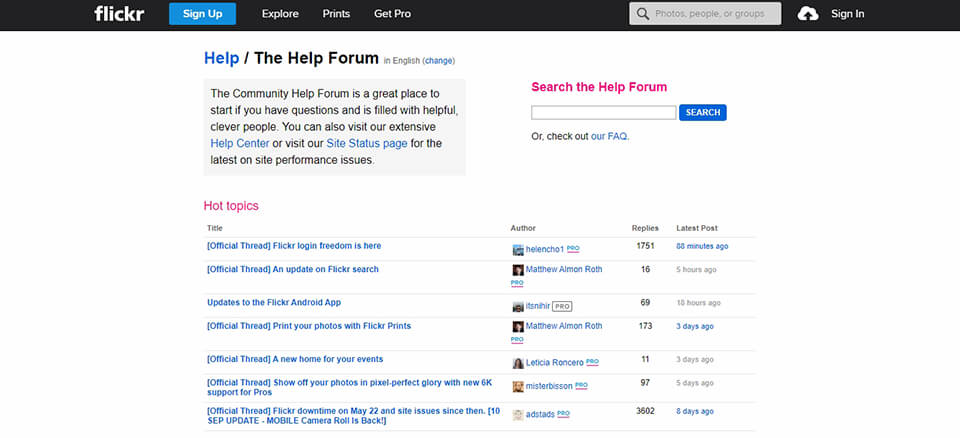
Task: Open the Help Center link
Action: 240,143
